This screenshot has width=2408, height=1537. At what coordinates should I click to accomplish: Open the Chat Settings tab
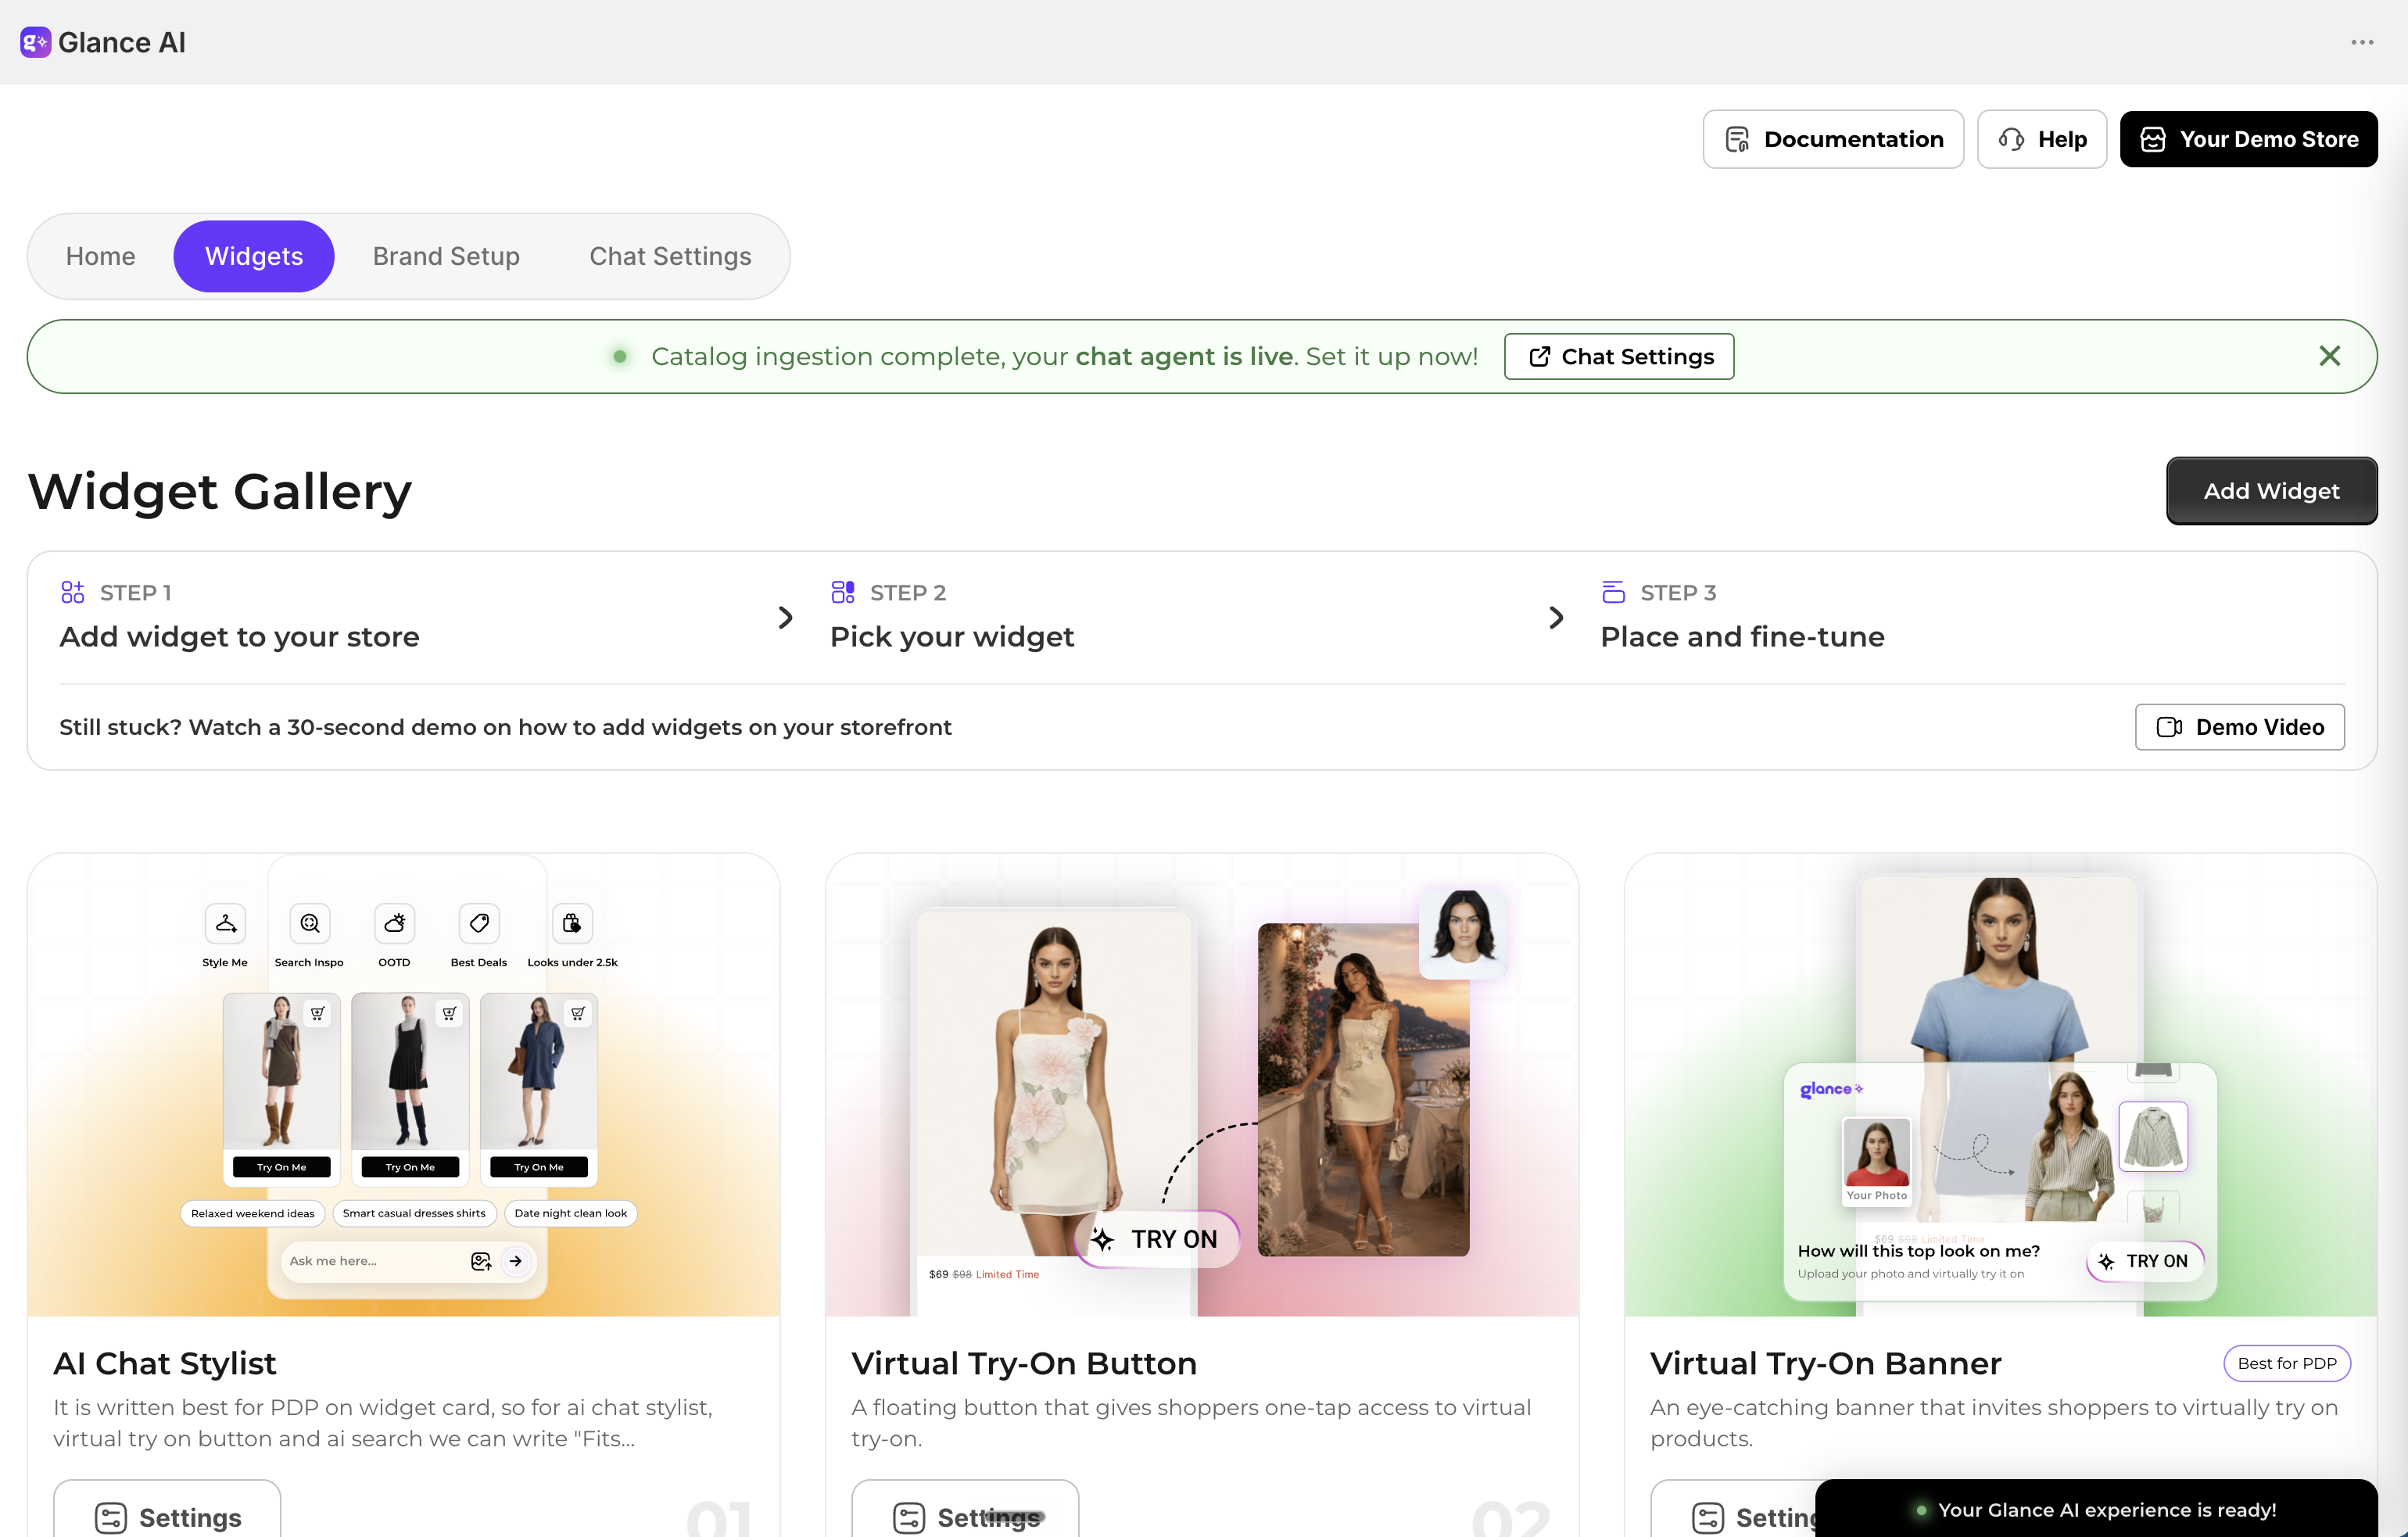[670, 256]
